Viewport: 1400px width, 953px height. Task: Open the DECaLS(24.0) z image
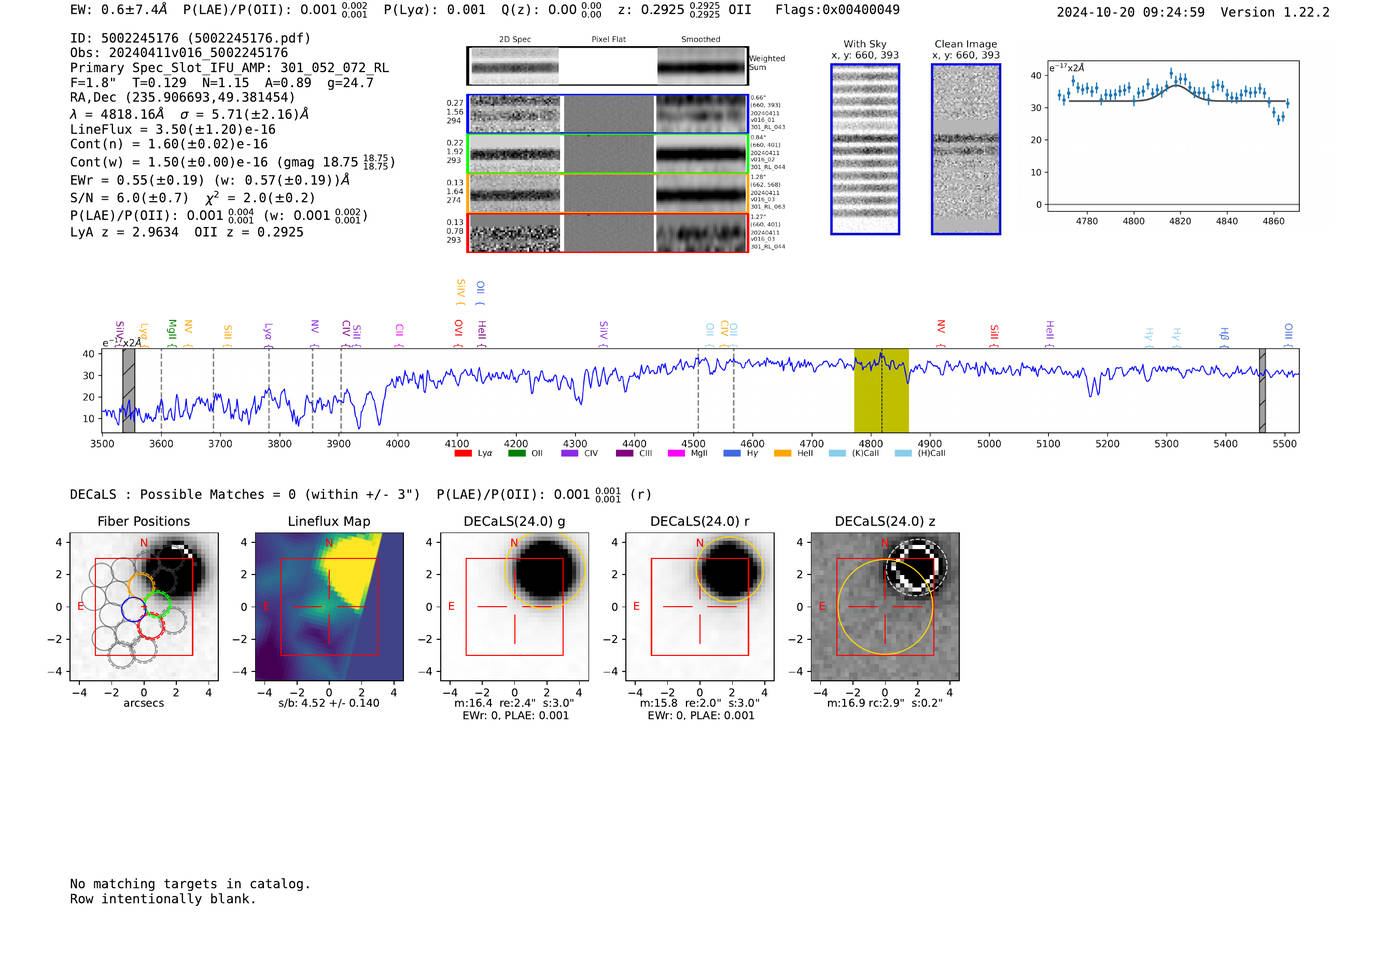885,607
